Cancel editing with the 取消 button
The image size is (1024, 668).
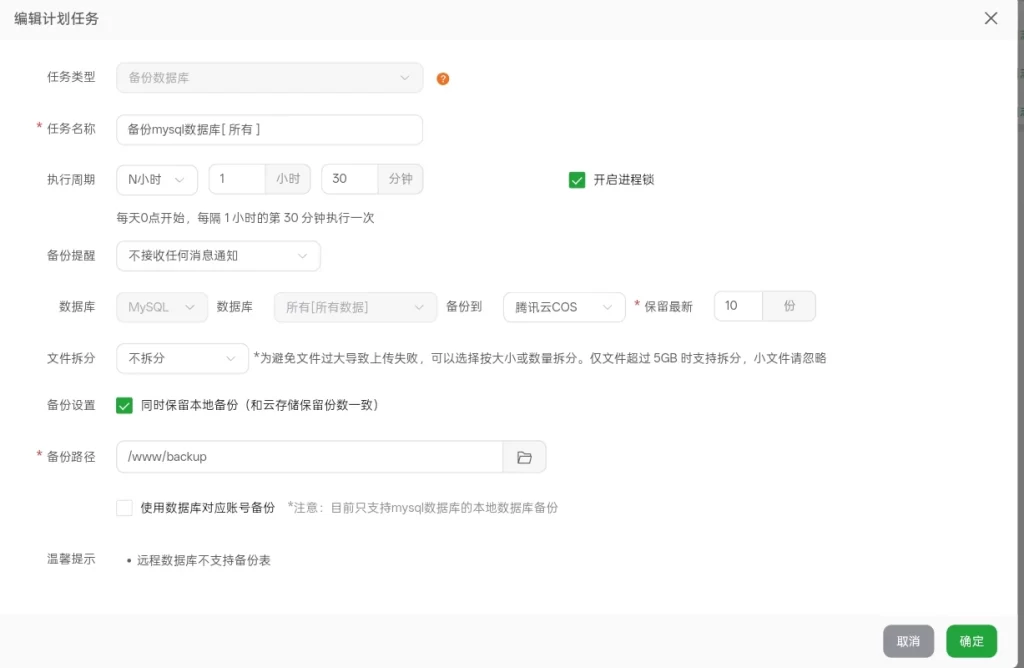pos(908,641)
